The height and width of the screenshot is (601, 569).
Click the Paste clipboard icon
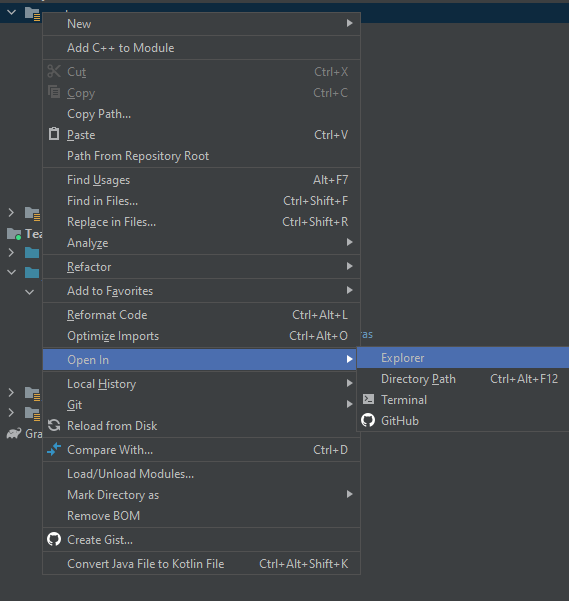(x=54, y=134)
